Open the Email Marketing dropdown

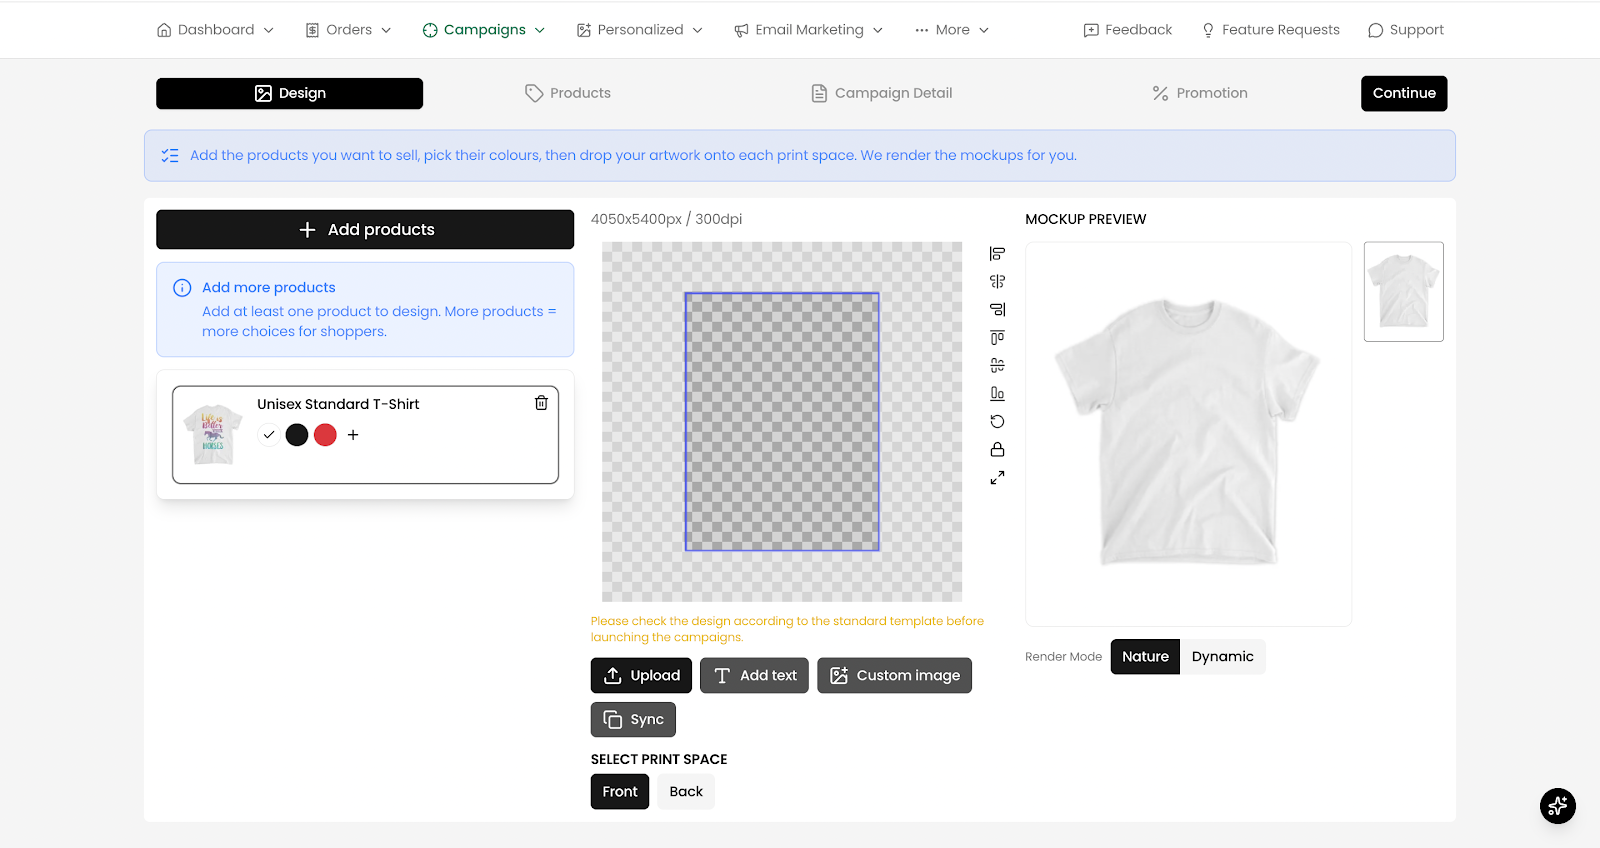809,30
